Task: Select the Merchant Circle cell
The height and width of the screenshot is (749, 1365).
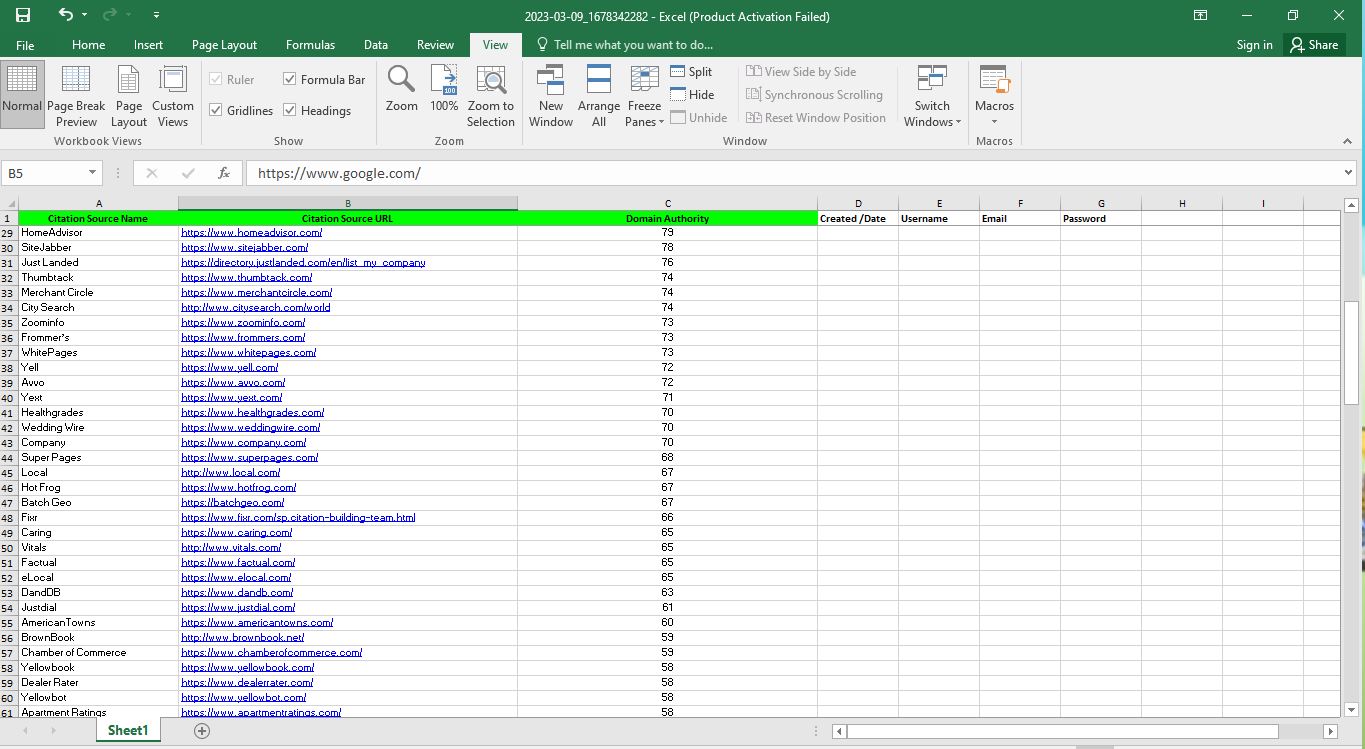Action: [98, 293]
